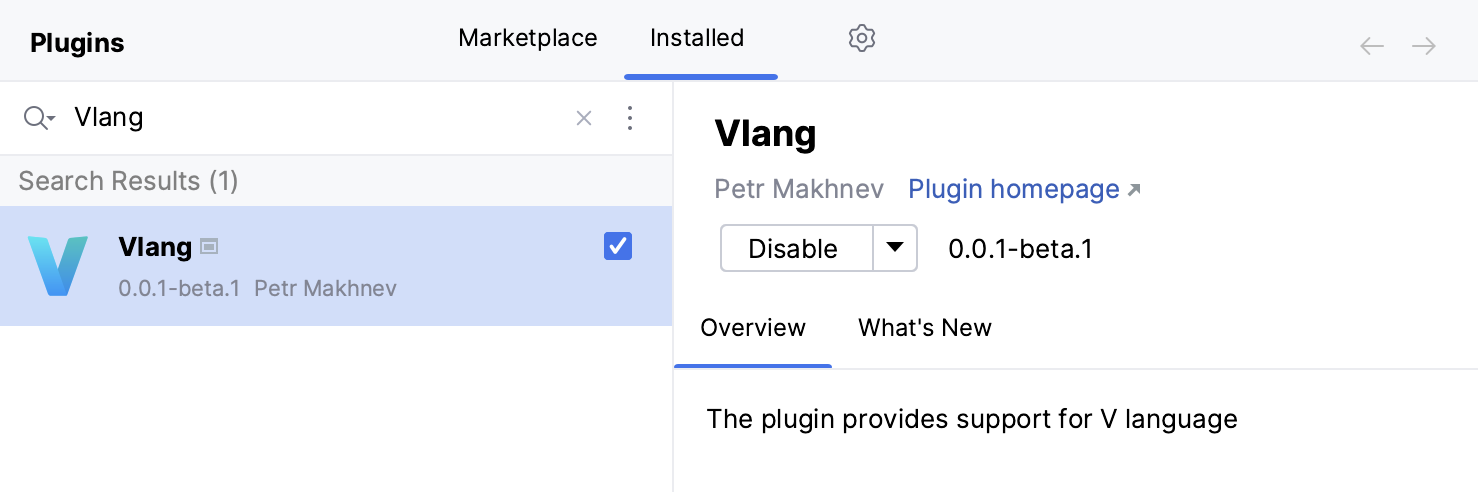Open the plugins settings gear menu

click(x=861, y=39)
